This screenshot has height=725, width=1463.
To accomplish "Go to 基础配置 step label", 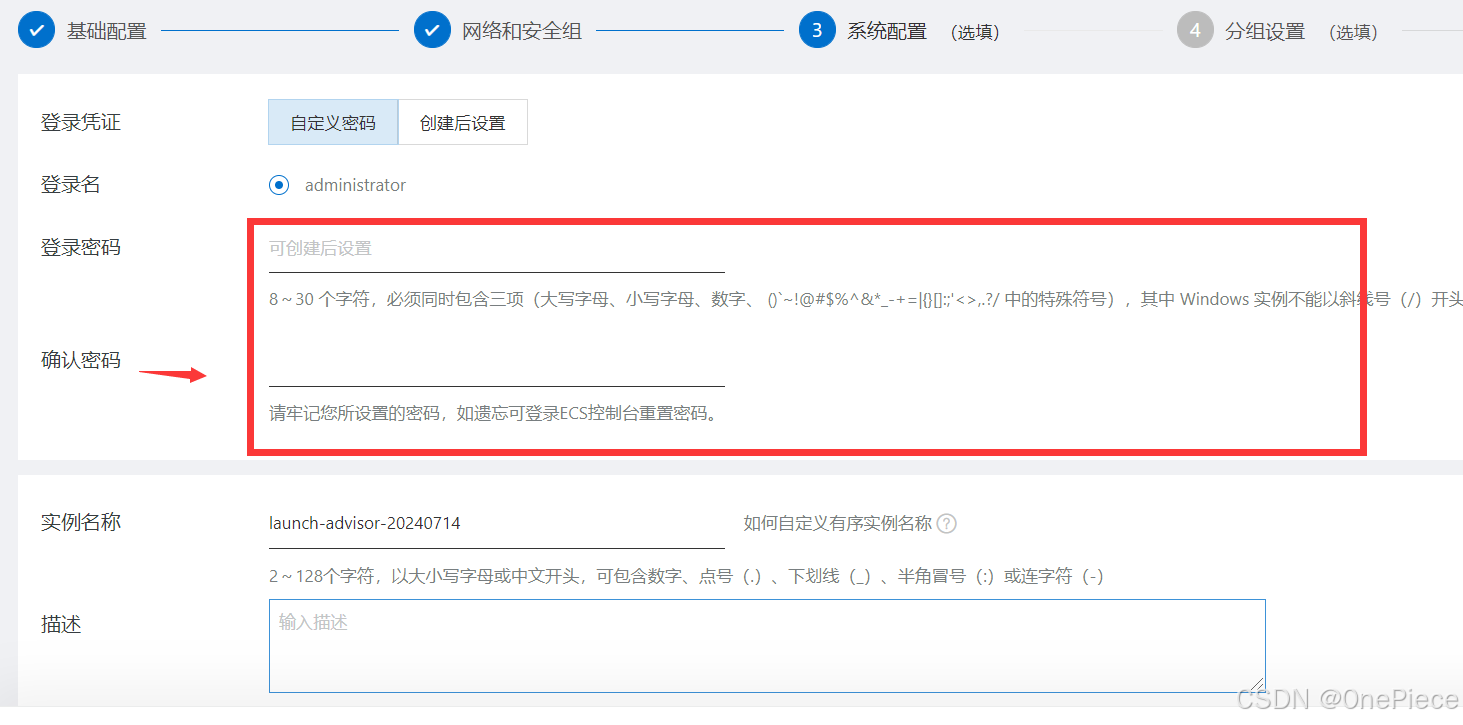I will tap(107, 31).
